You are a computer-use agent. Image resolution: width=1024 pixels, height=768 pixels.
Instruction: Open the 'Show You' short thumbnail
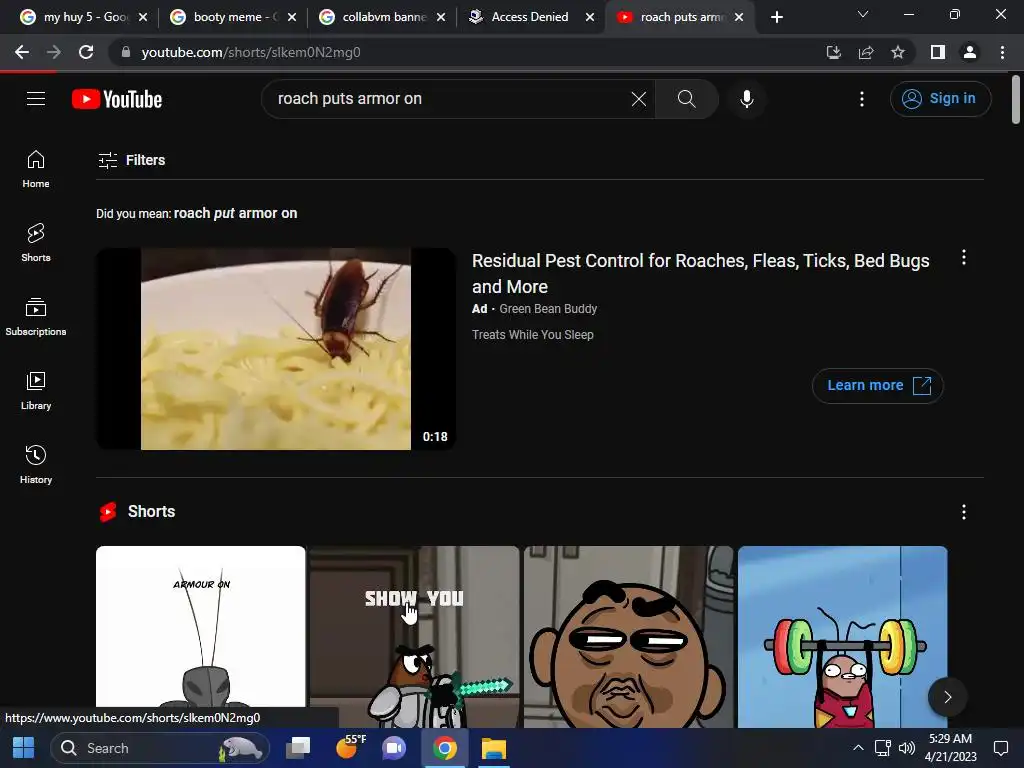414,637
